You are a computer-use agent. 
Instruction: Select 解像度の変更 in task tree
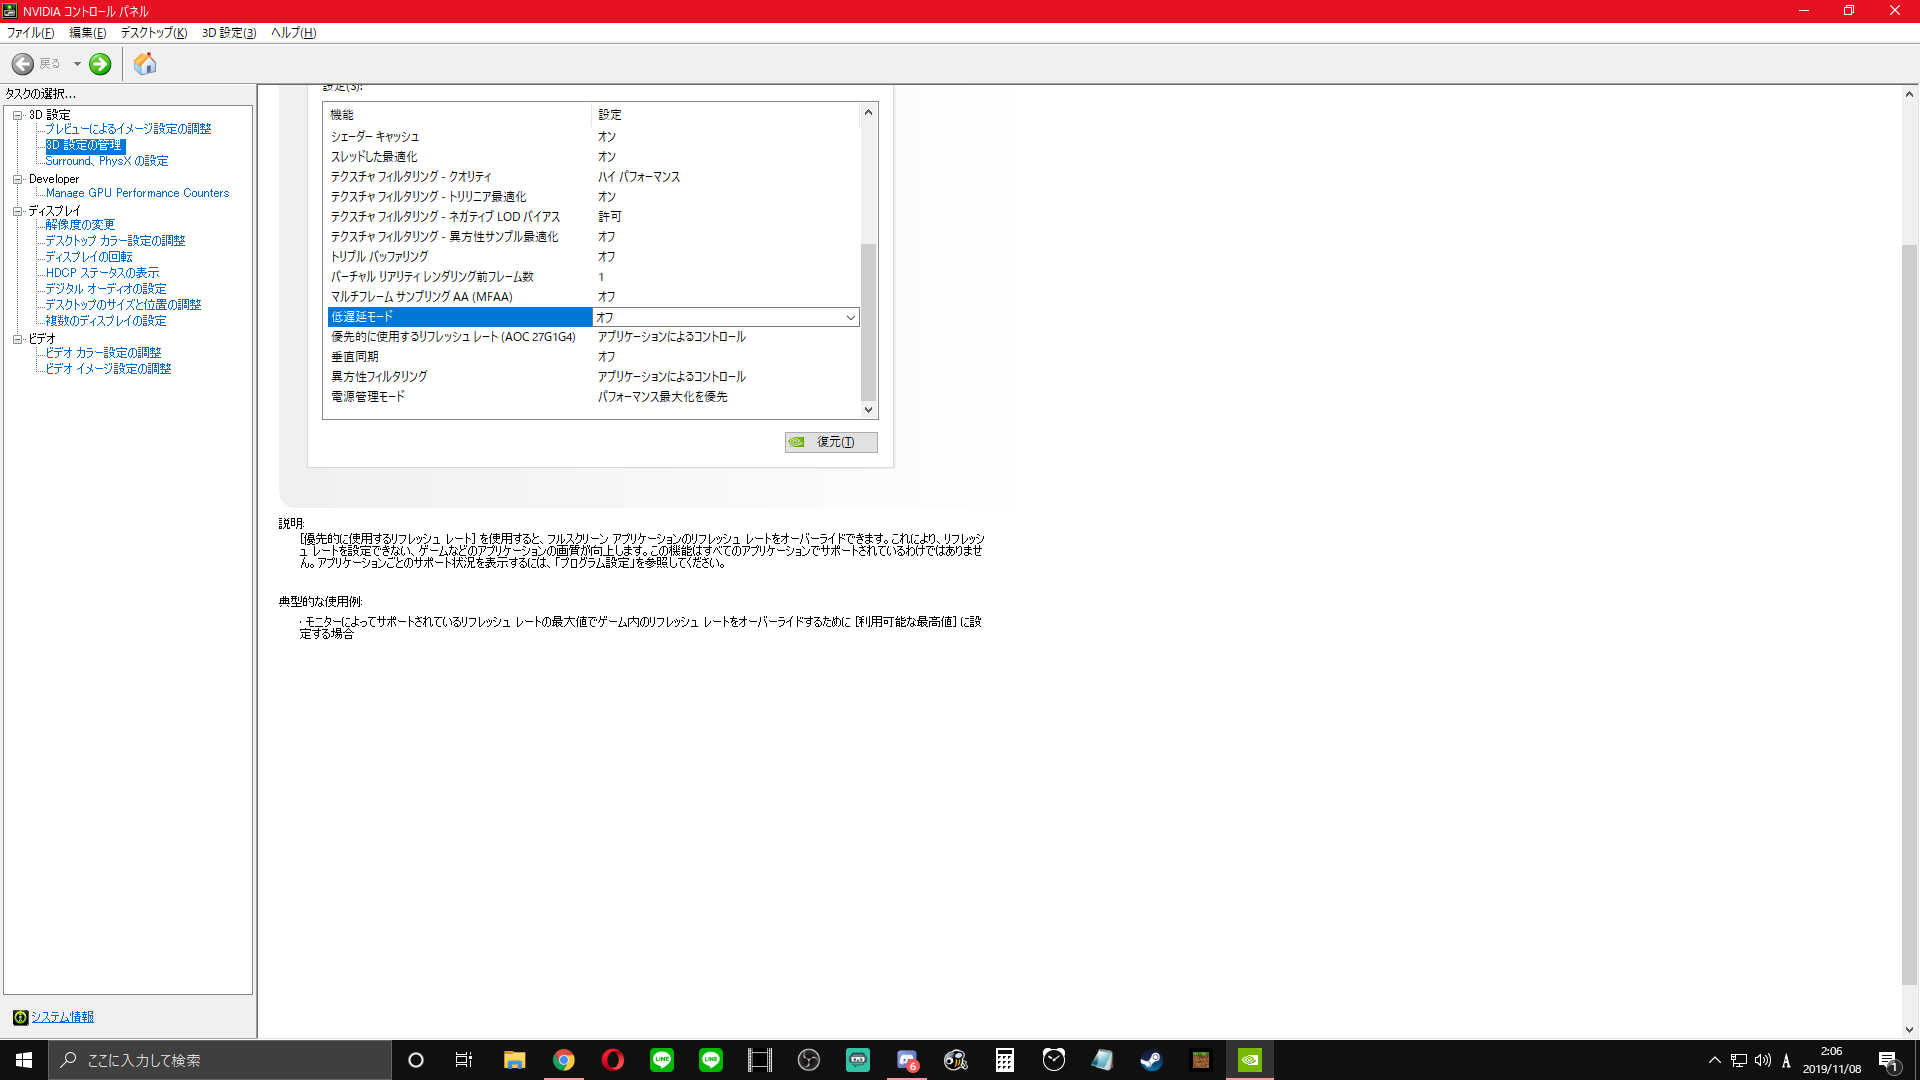[x=80, y=225]
